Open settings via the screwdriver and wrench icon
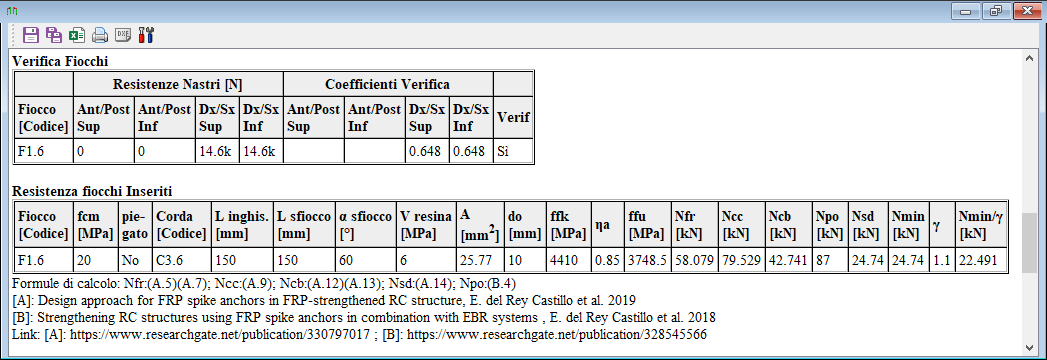The height and width of the screenshot is (360, 1047). (146, 35)
